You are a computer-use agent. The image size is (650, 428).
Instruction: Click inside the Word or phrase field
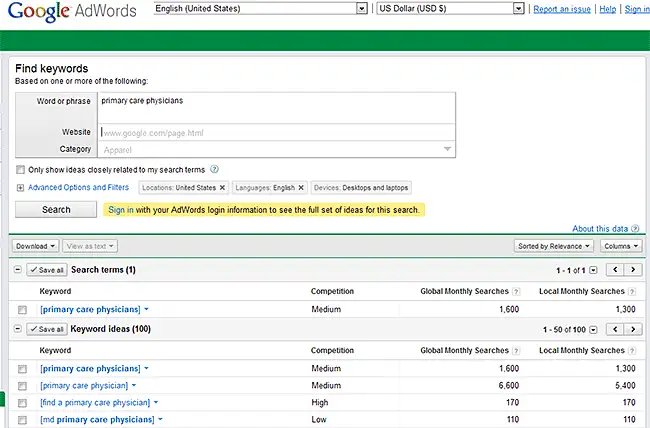coord(276,108)
